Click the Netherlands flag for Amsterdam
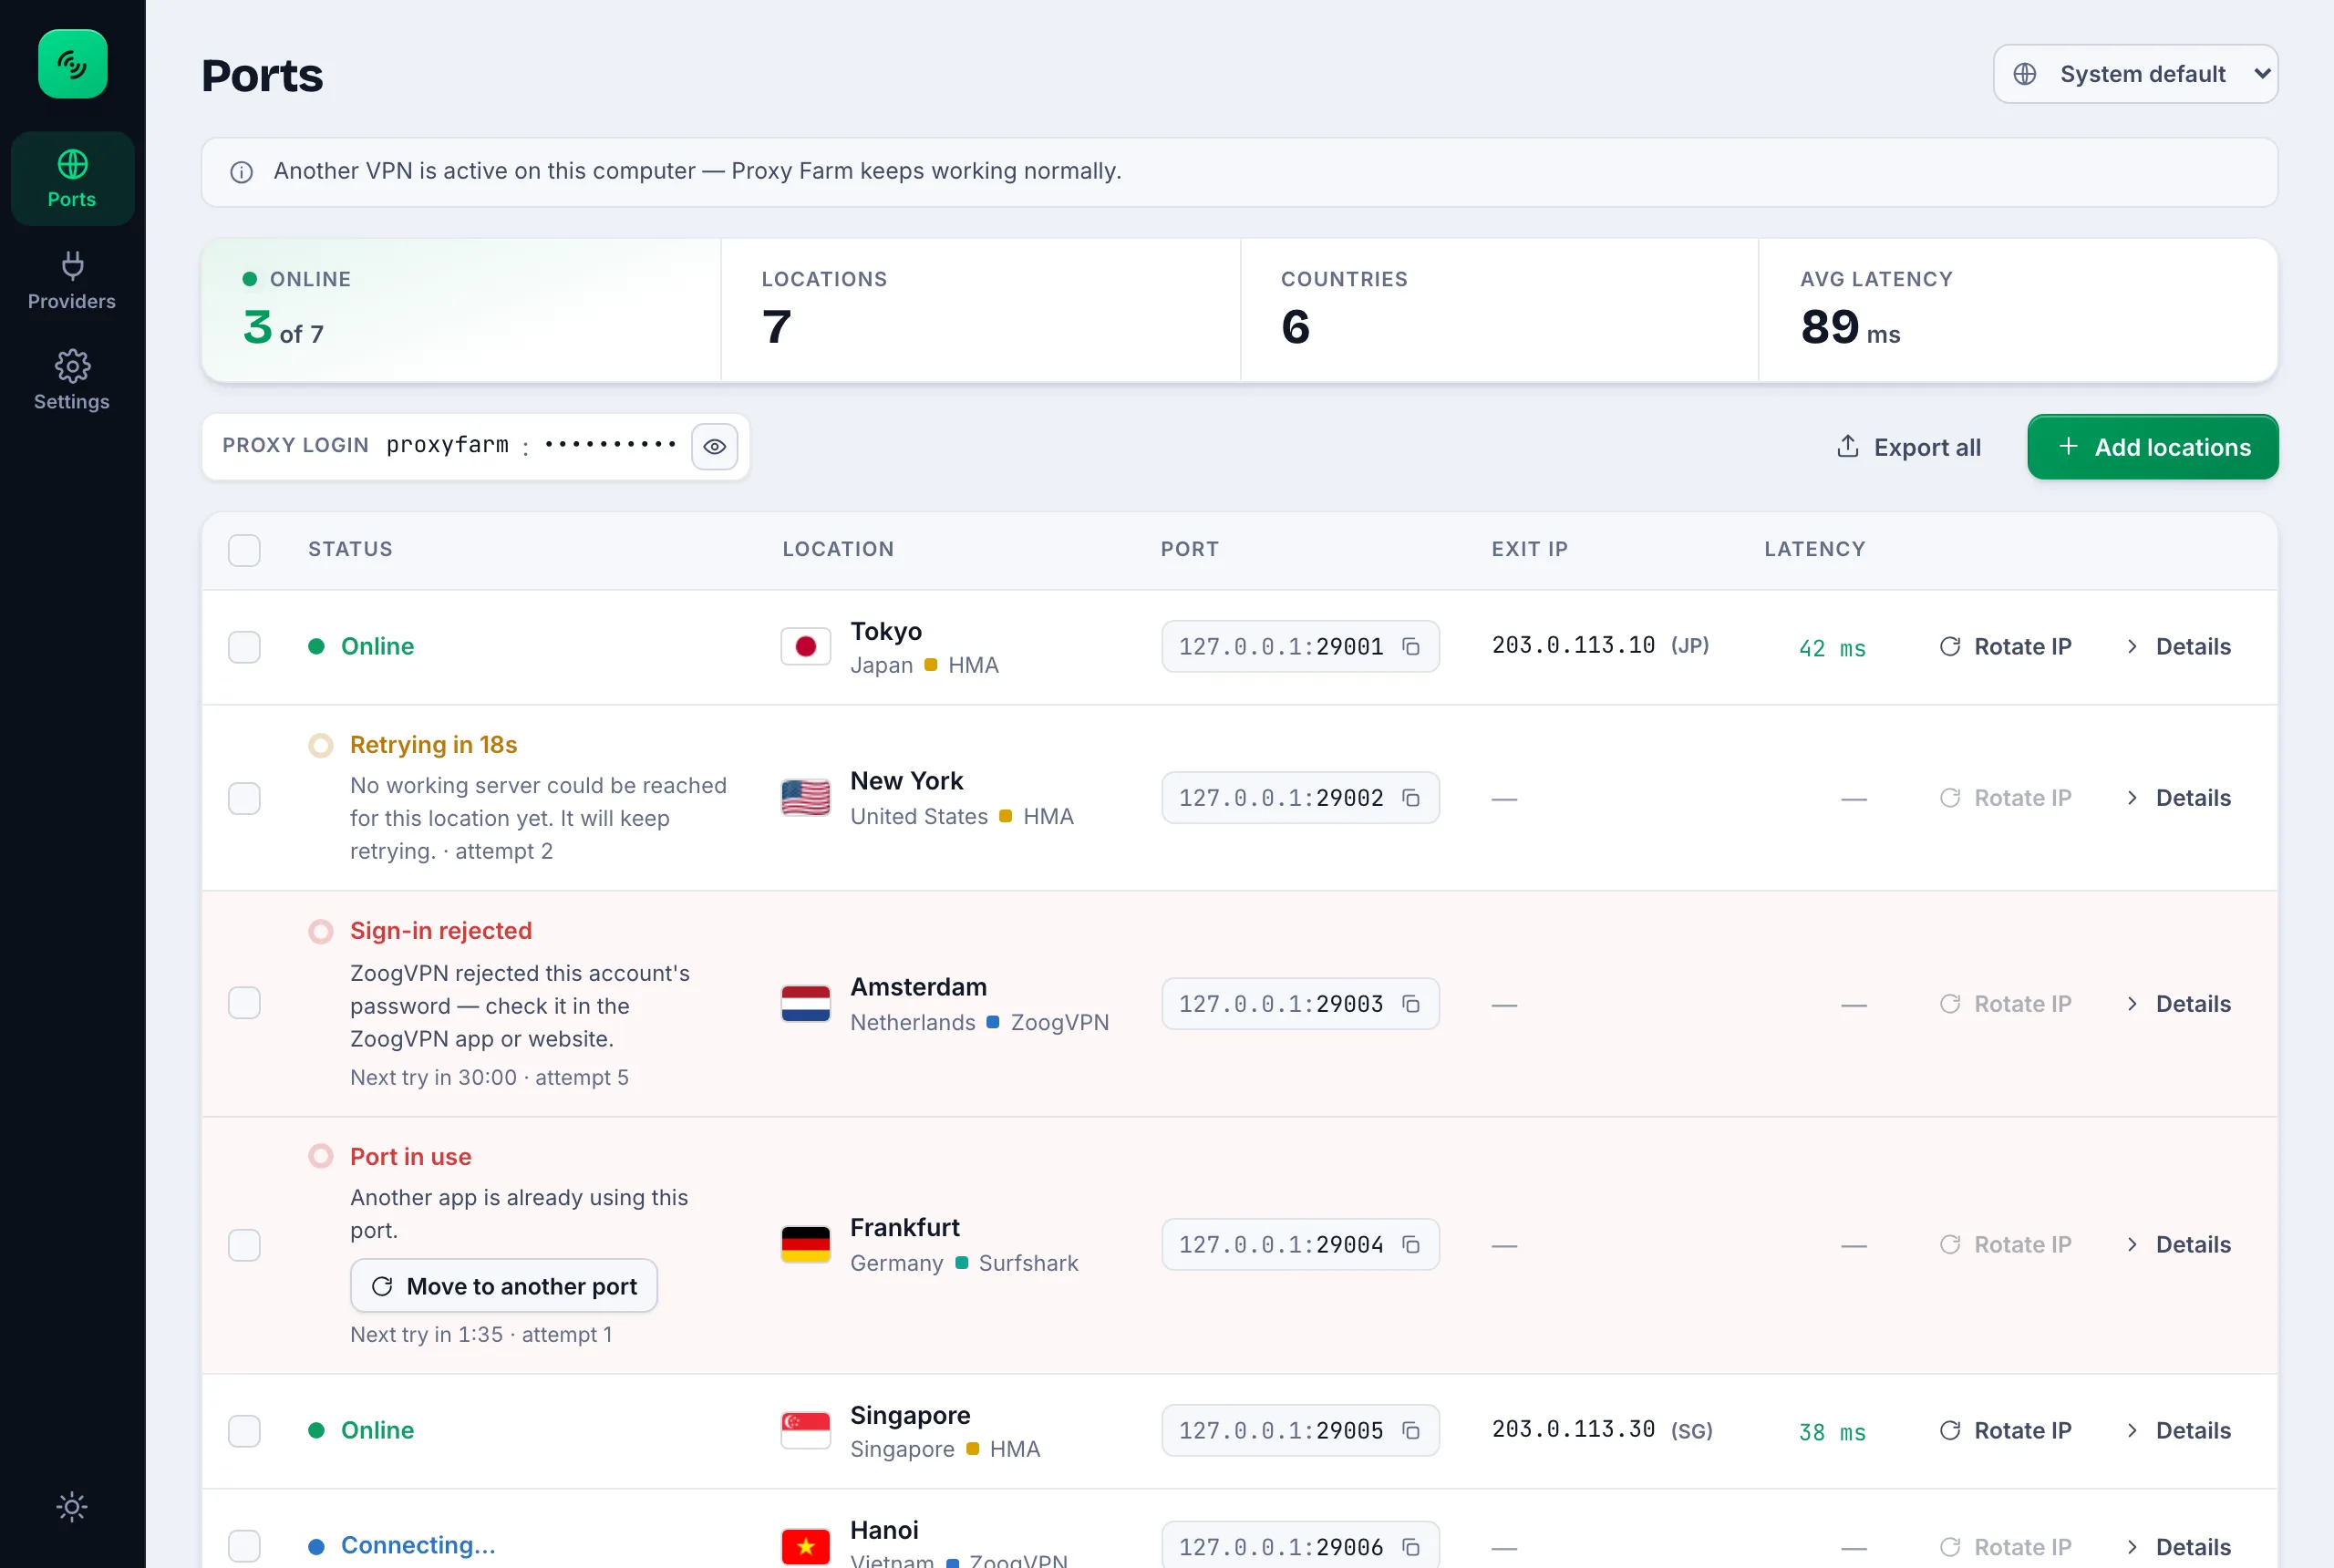The image size is (2334, 1568). click(805, 1004)
